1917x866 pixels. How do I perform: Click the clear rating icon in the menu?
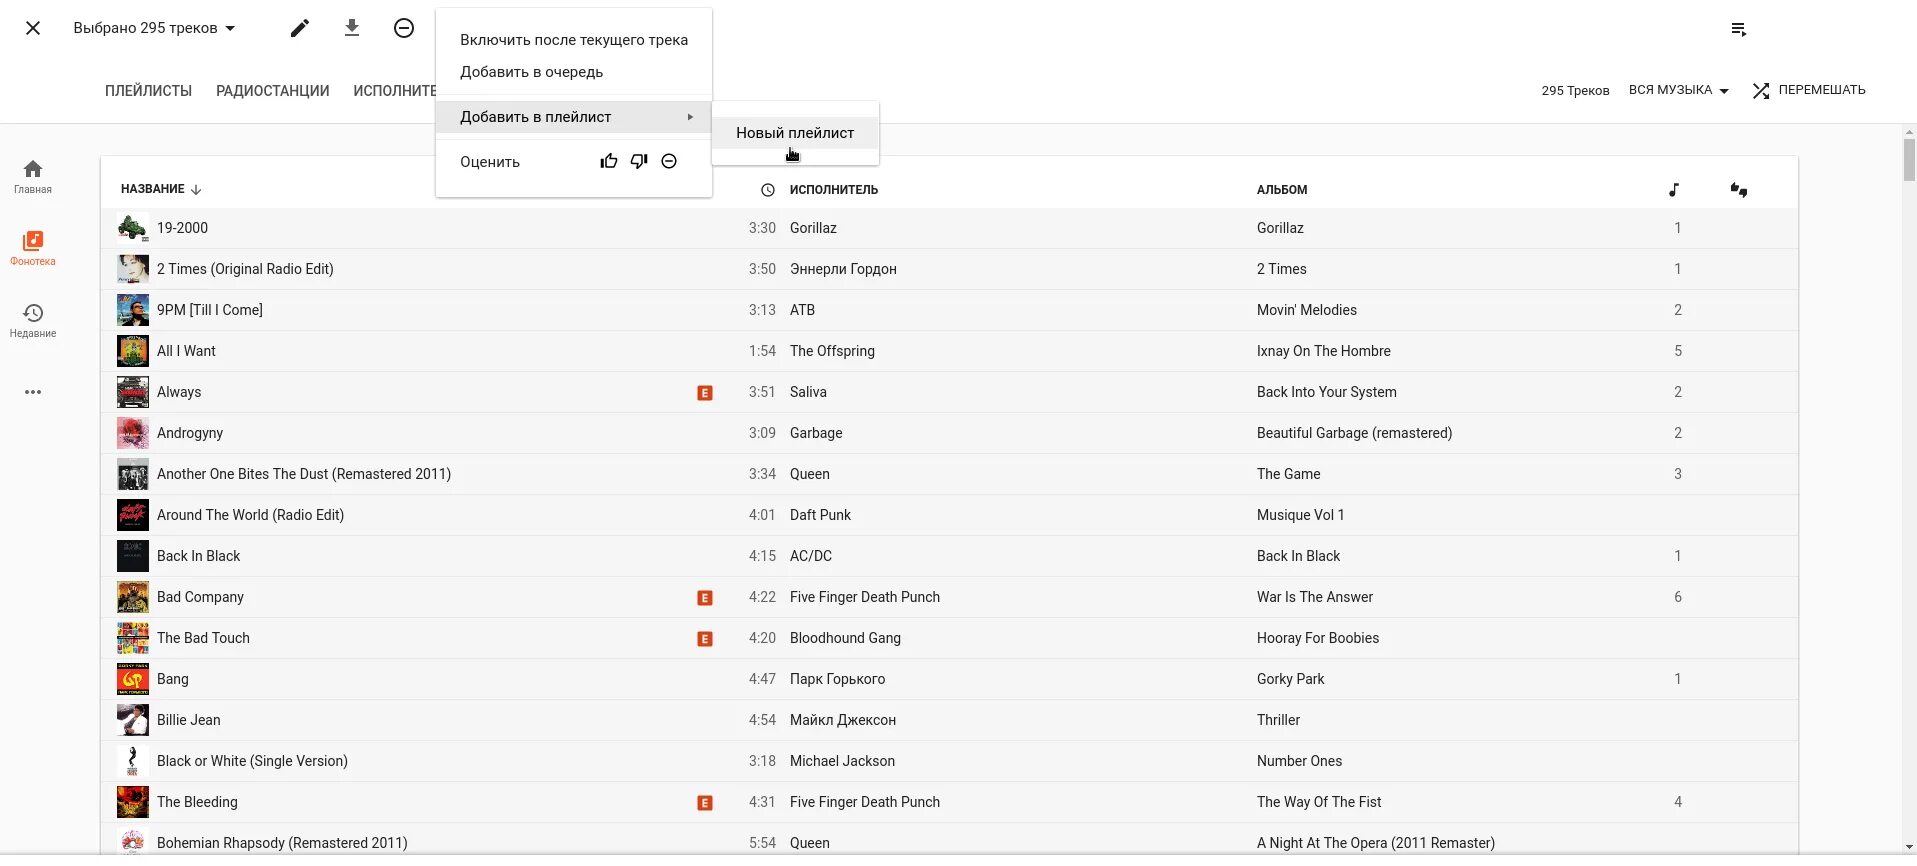click(669, 161)
